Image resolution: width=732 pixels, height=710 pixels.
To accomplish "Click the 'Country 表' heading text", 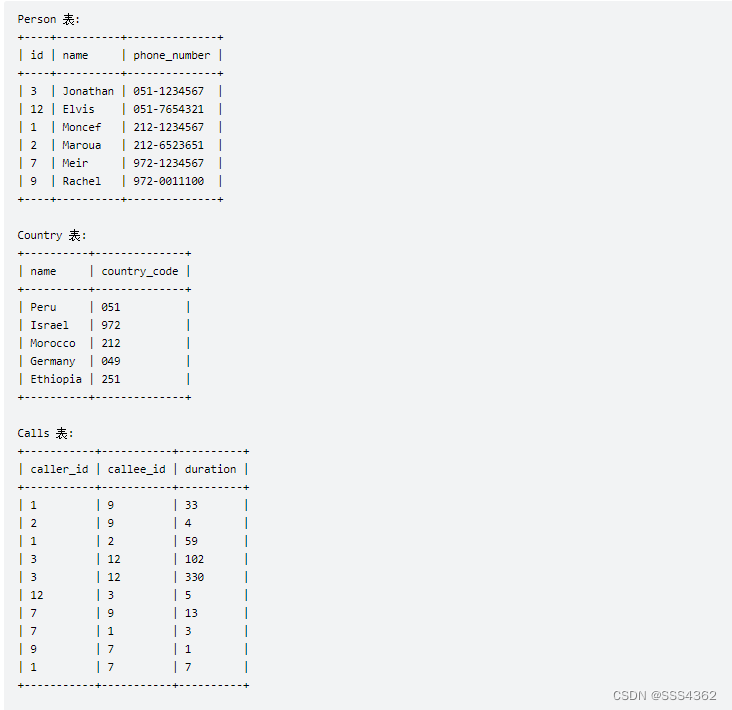I will pyautogui.click(x=52, y=235).
